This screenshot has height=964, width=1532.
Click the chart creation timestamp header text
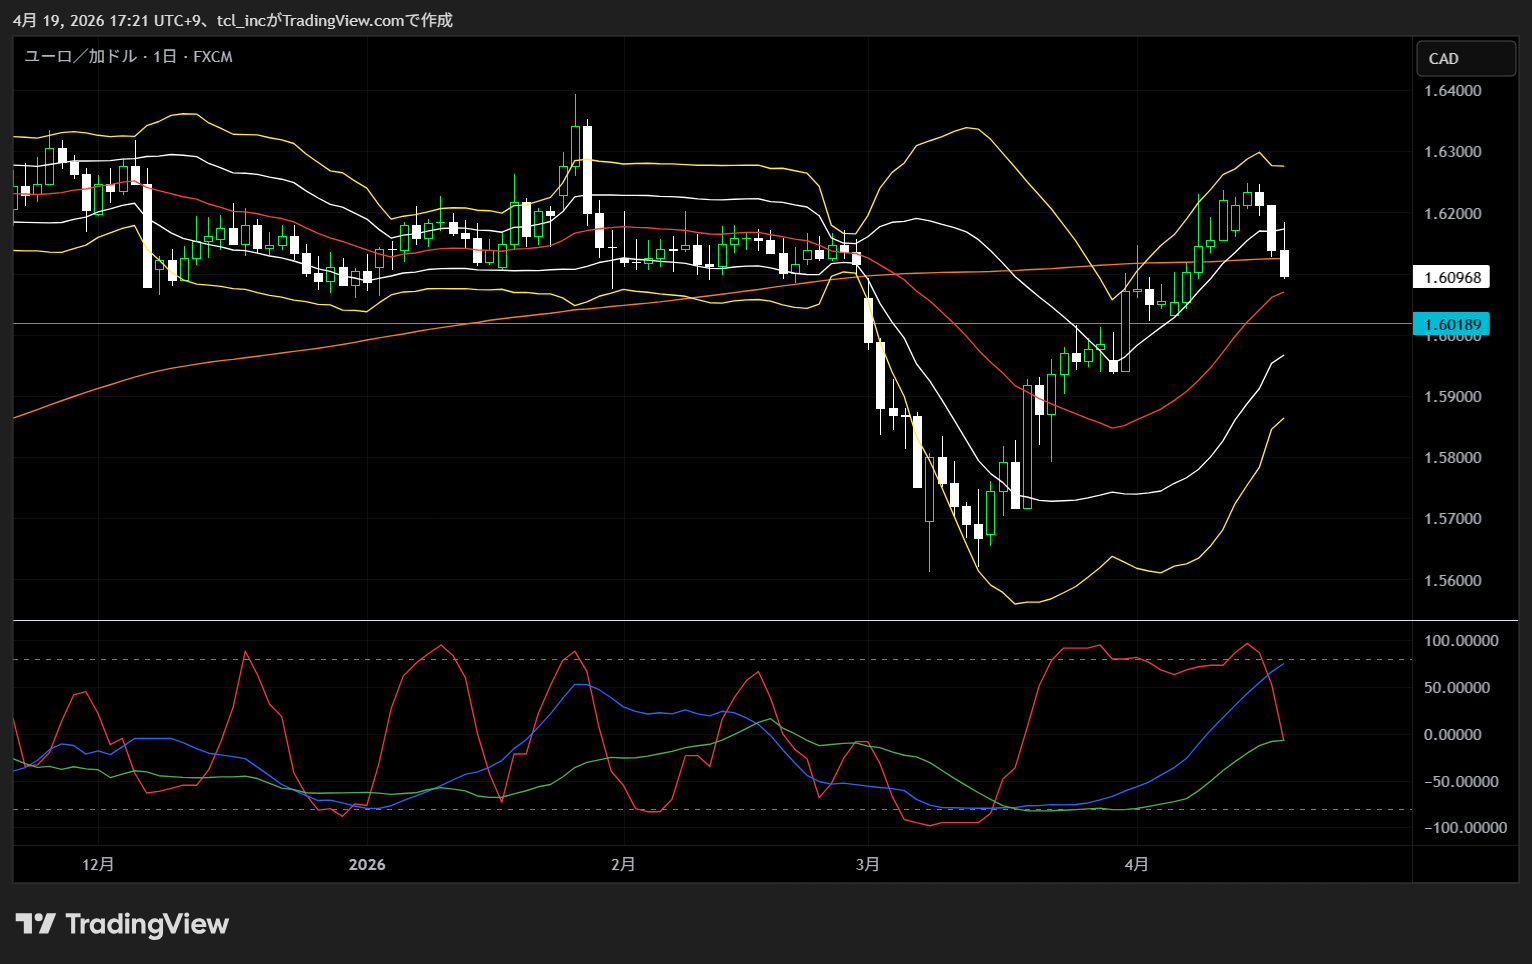233,20
